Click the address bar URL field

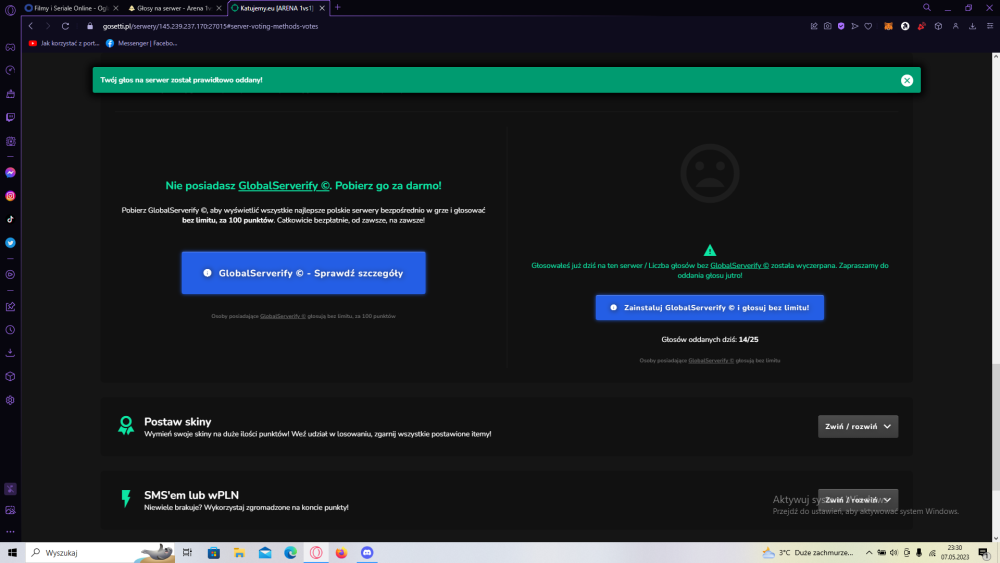pos(210,26)
